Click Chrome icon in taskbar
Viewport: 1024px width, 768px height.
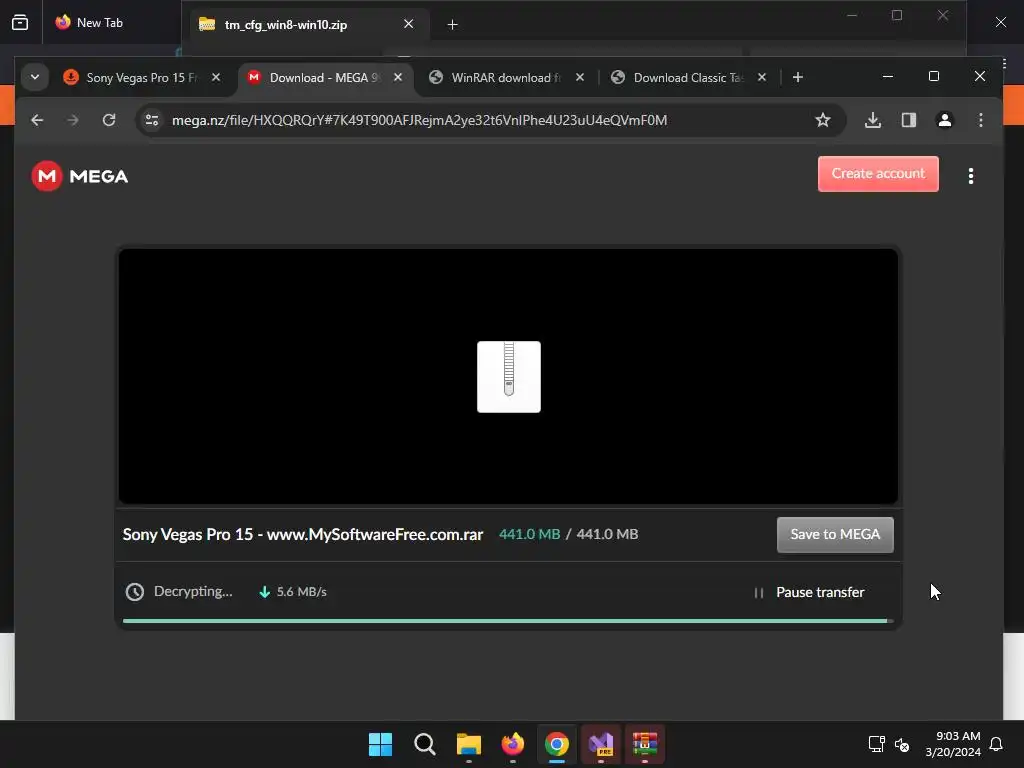tap(556, 744)
